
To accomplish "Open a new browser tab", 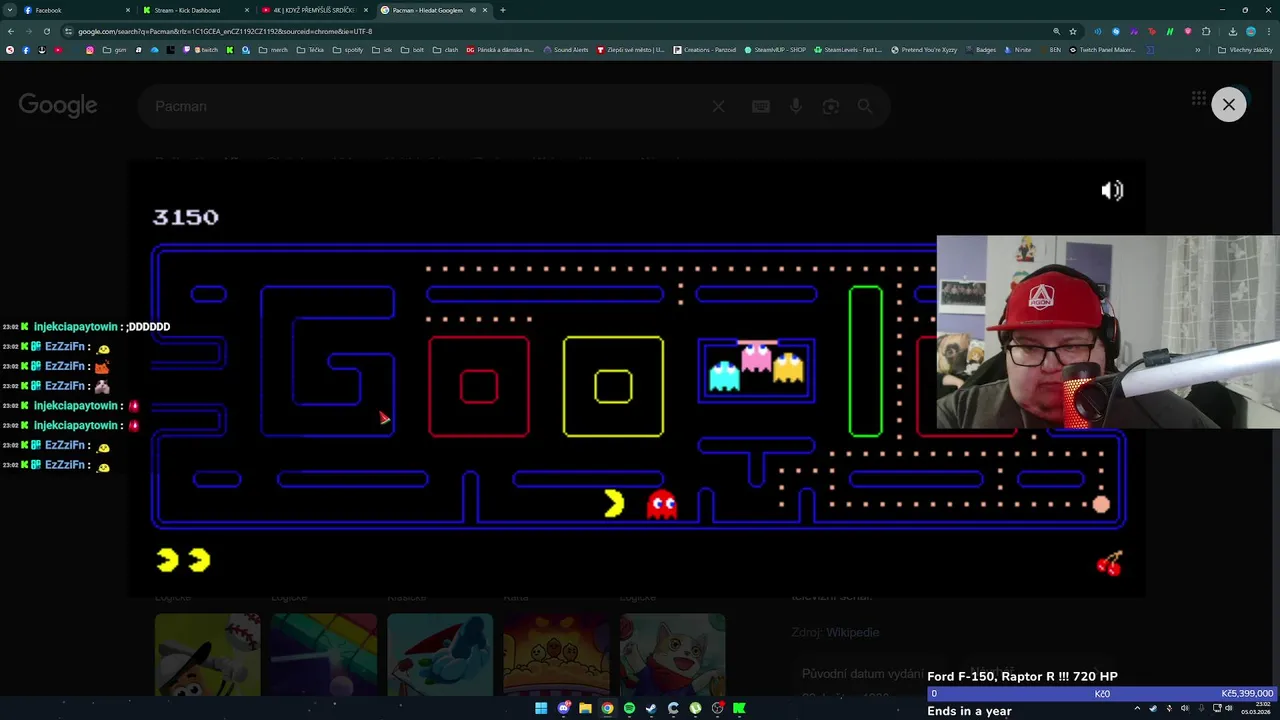I will click(503, 10).
